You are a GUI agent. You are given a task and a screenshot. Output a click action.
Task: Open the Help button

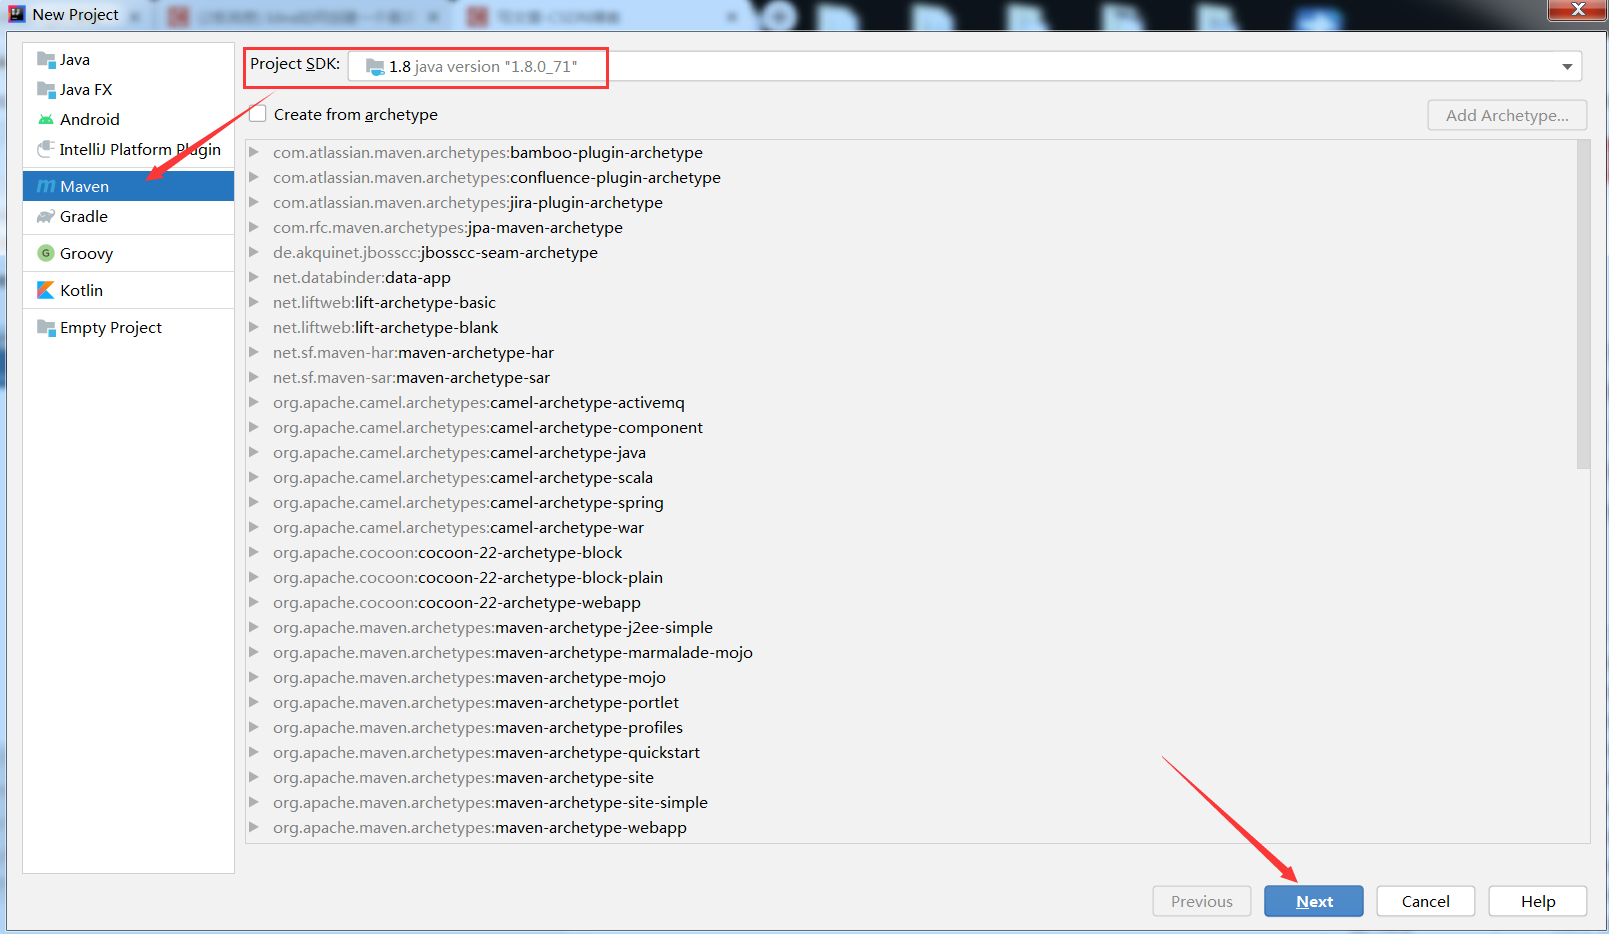coord(1537,901)
